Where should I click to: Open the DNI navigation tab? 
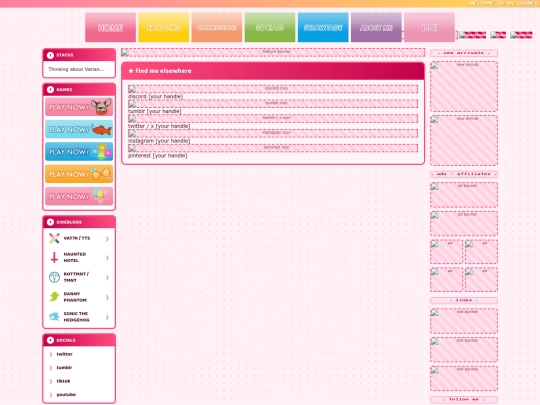coord(429,27)
